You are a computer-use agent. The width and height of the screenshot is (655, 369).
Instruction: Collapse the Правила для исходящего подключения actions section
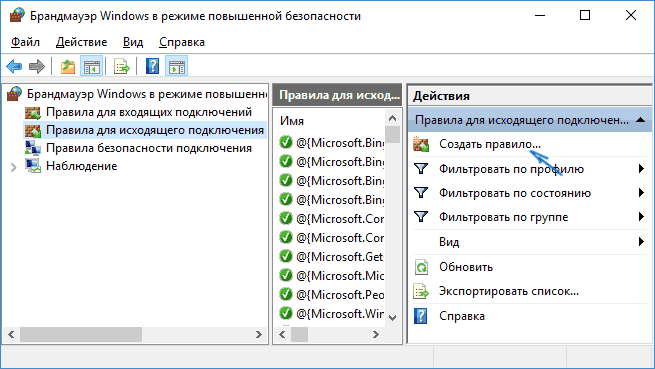[640, 120]
